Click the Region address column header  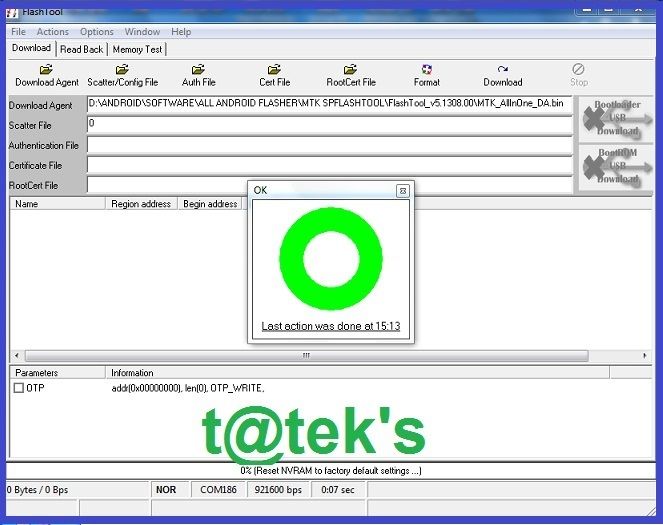click(141, 204)
